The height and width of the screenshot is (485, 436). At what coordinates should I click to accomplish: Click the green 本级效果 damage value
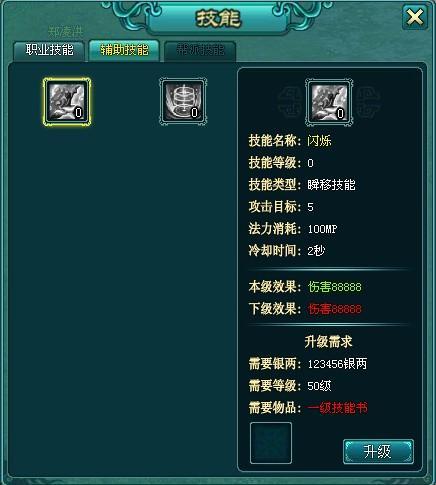tap(335, 287)
